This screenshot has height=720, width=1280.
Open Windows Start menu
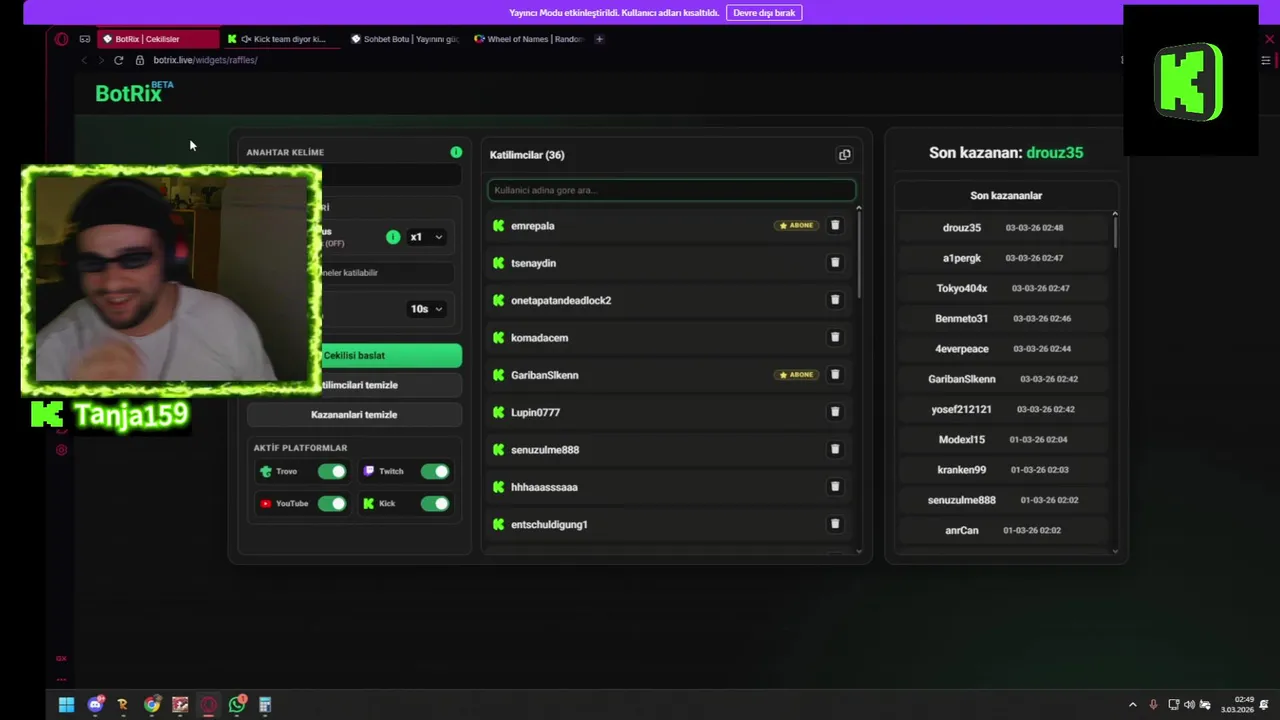(x=66, y=705)
